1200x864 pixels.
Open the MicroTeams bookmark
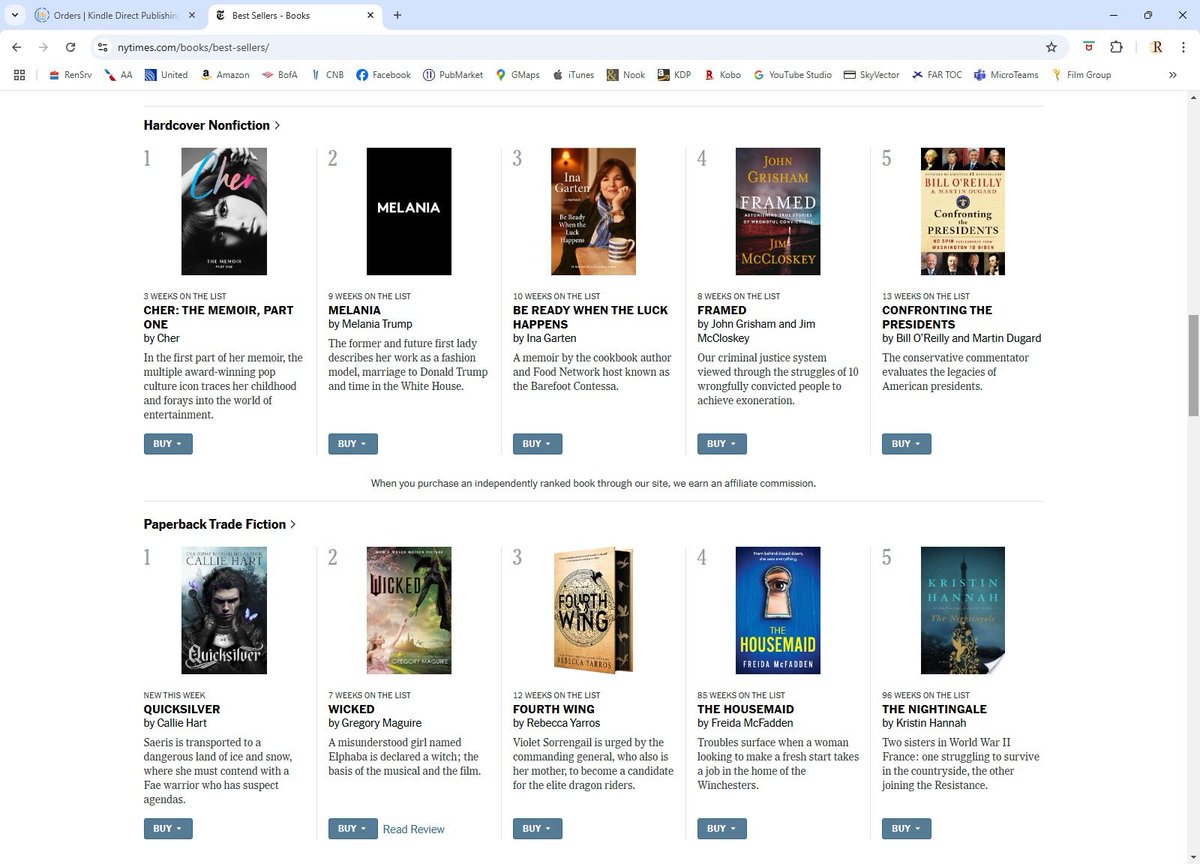1005,75
